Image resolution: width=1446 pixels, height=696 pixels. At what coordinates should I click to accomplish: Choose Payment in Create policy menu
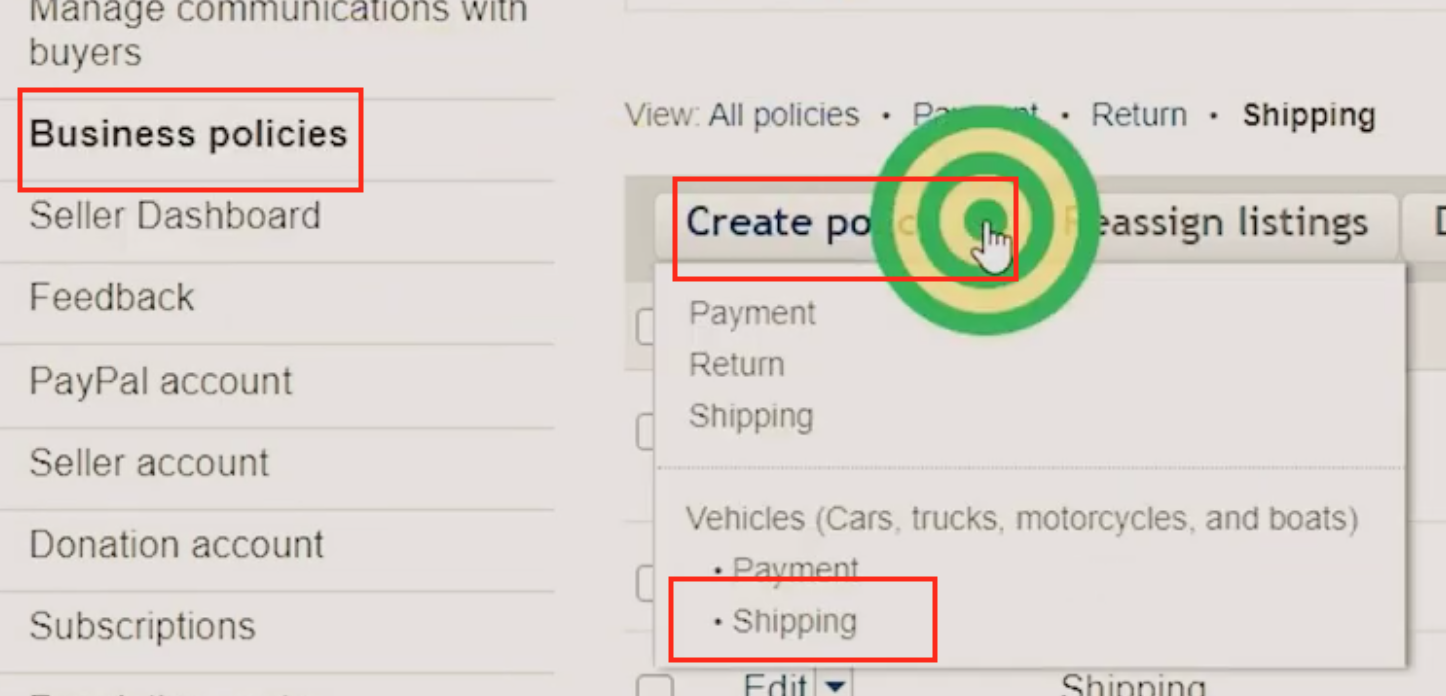752,313
